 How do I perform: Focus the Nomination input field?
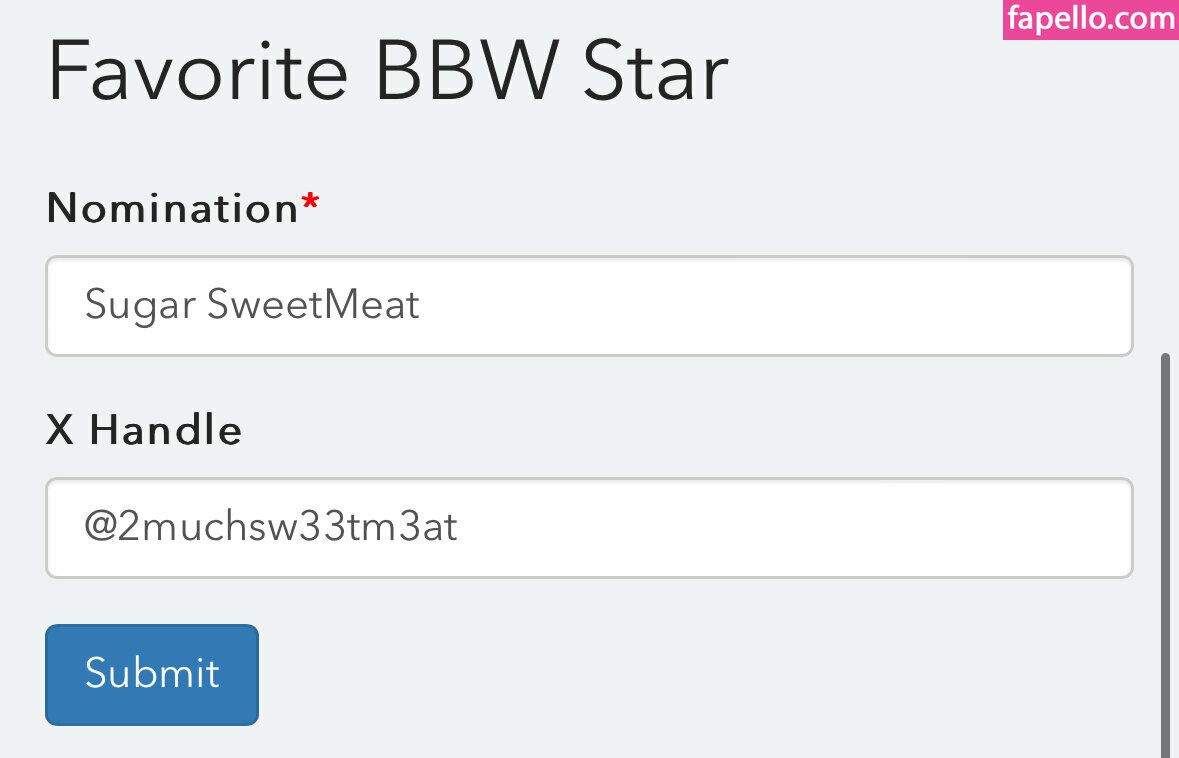588,305
